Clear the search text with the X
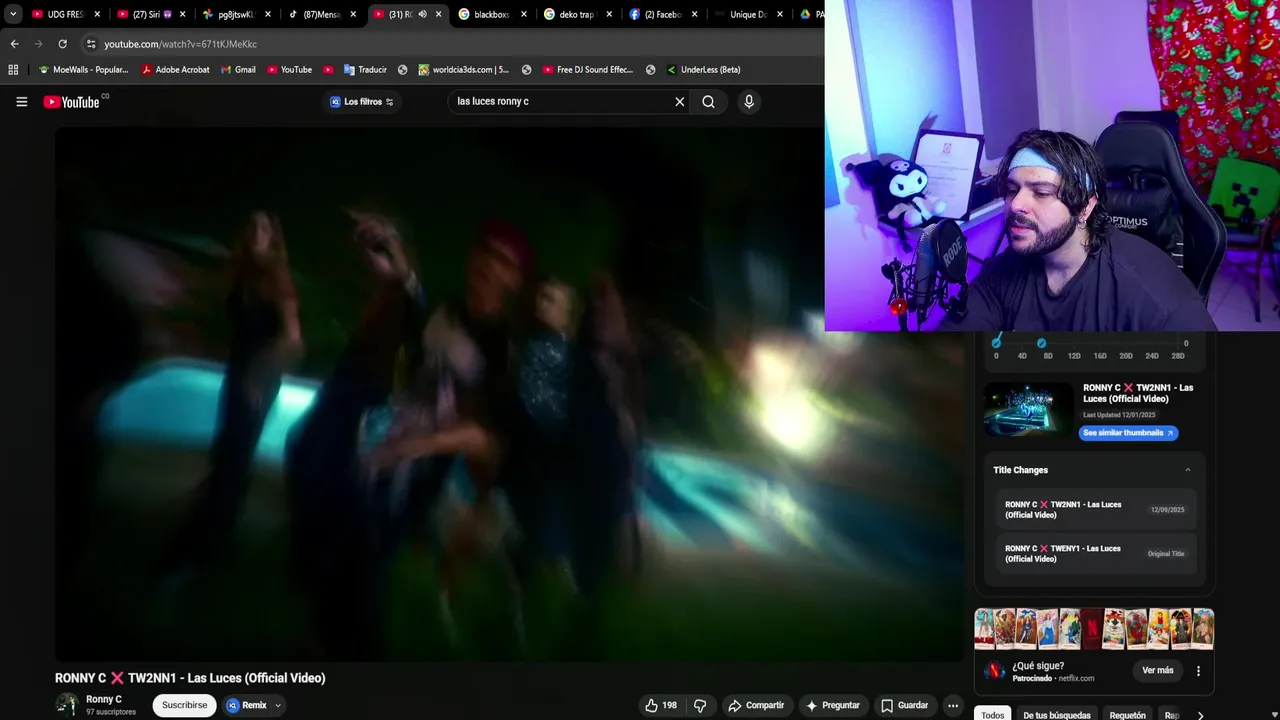Screen dimensions: 1280x720 [680, 101]
